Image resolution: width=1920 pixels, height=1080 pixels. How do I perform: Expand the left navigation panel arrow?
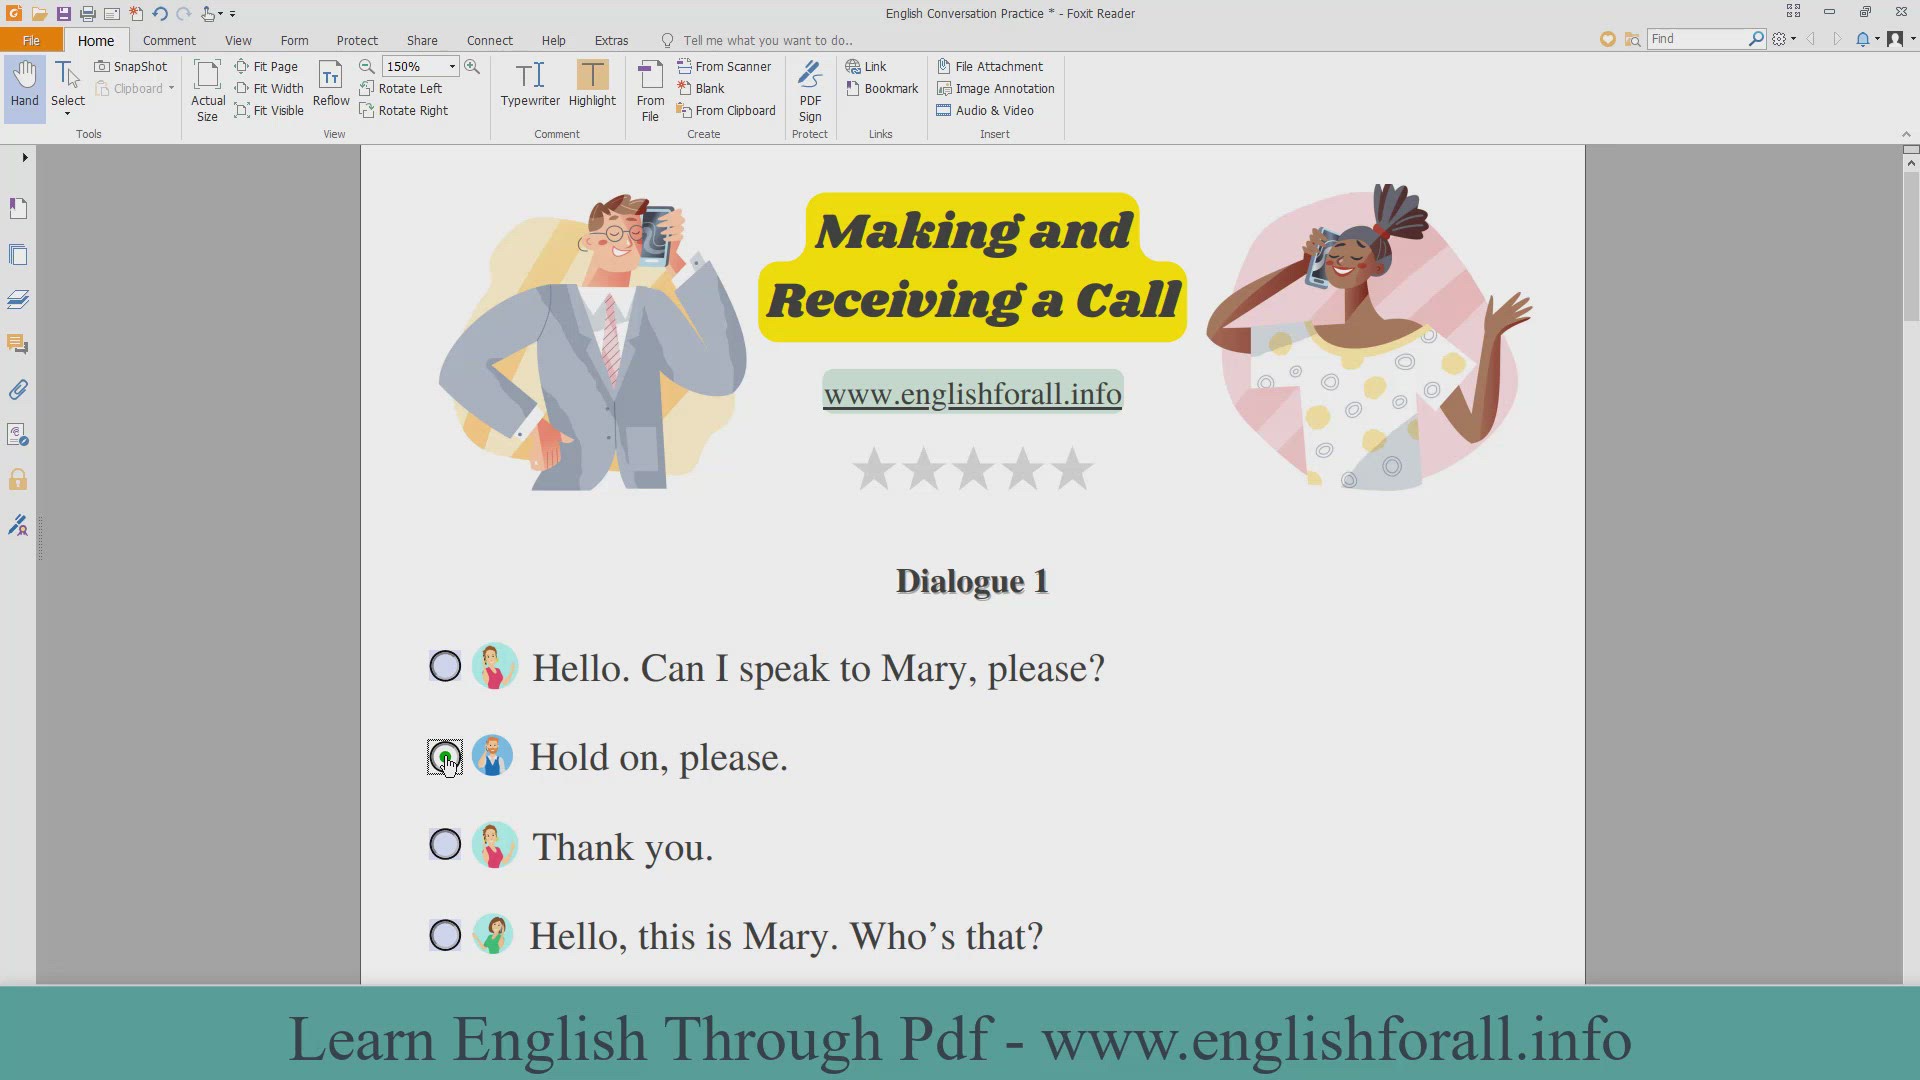click(x=25, y=157)
